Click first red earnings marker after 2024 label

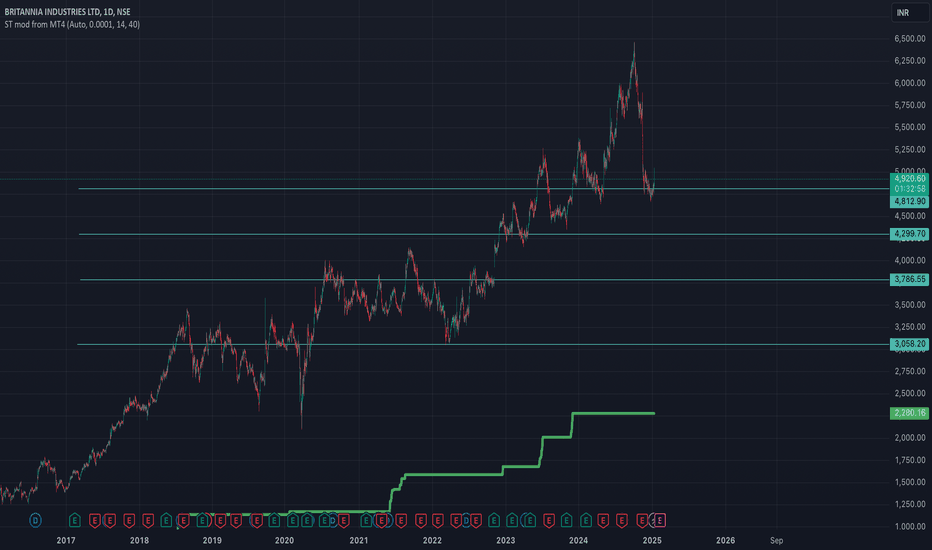coord(603,520)
